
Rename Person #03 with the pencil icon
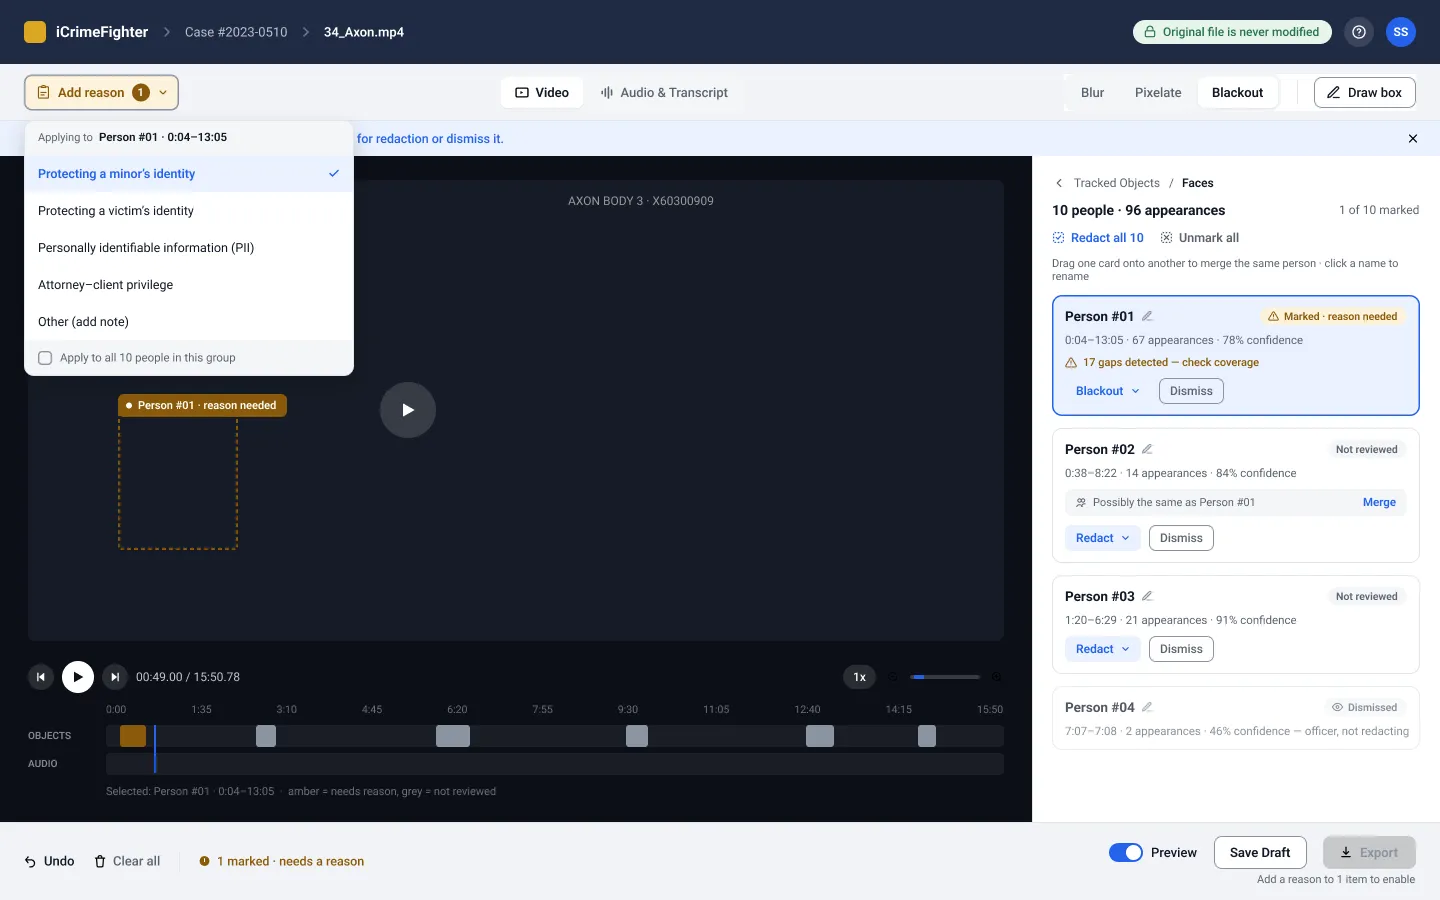1147,596
